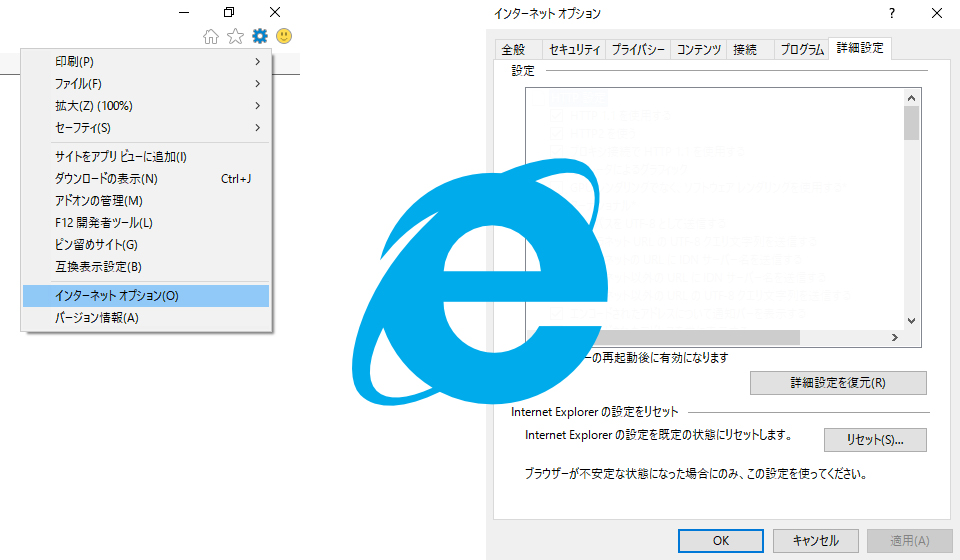Choose アドオンの管理(M) menu entry
This screenshot has width=960, height=560.
(146, 201)
